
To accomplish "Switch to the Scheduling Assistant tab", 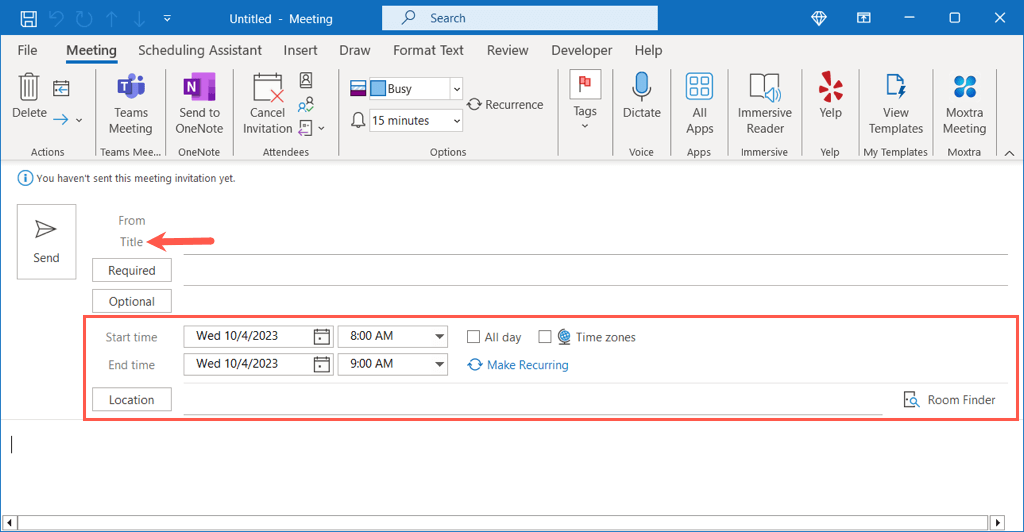I will coord(200,50).
